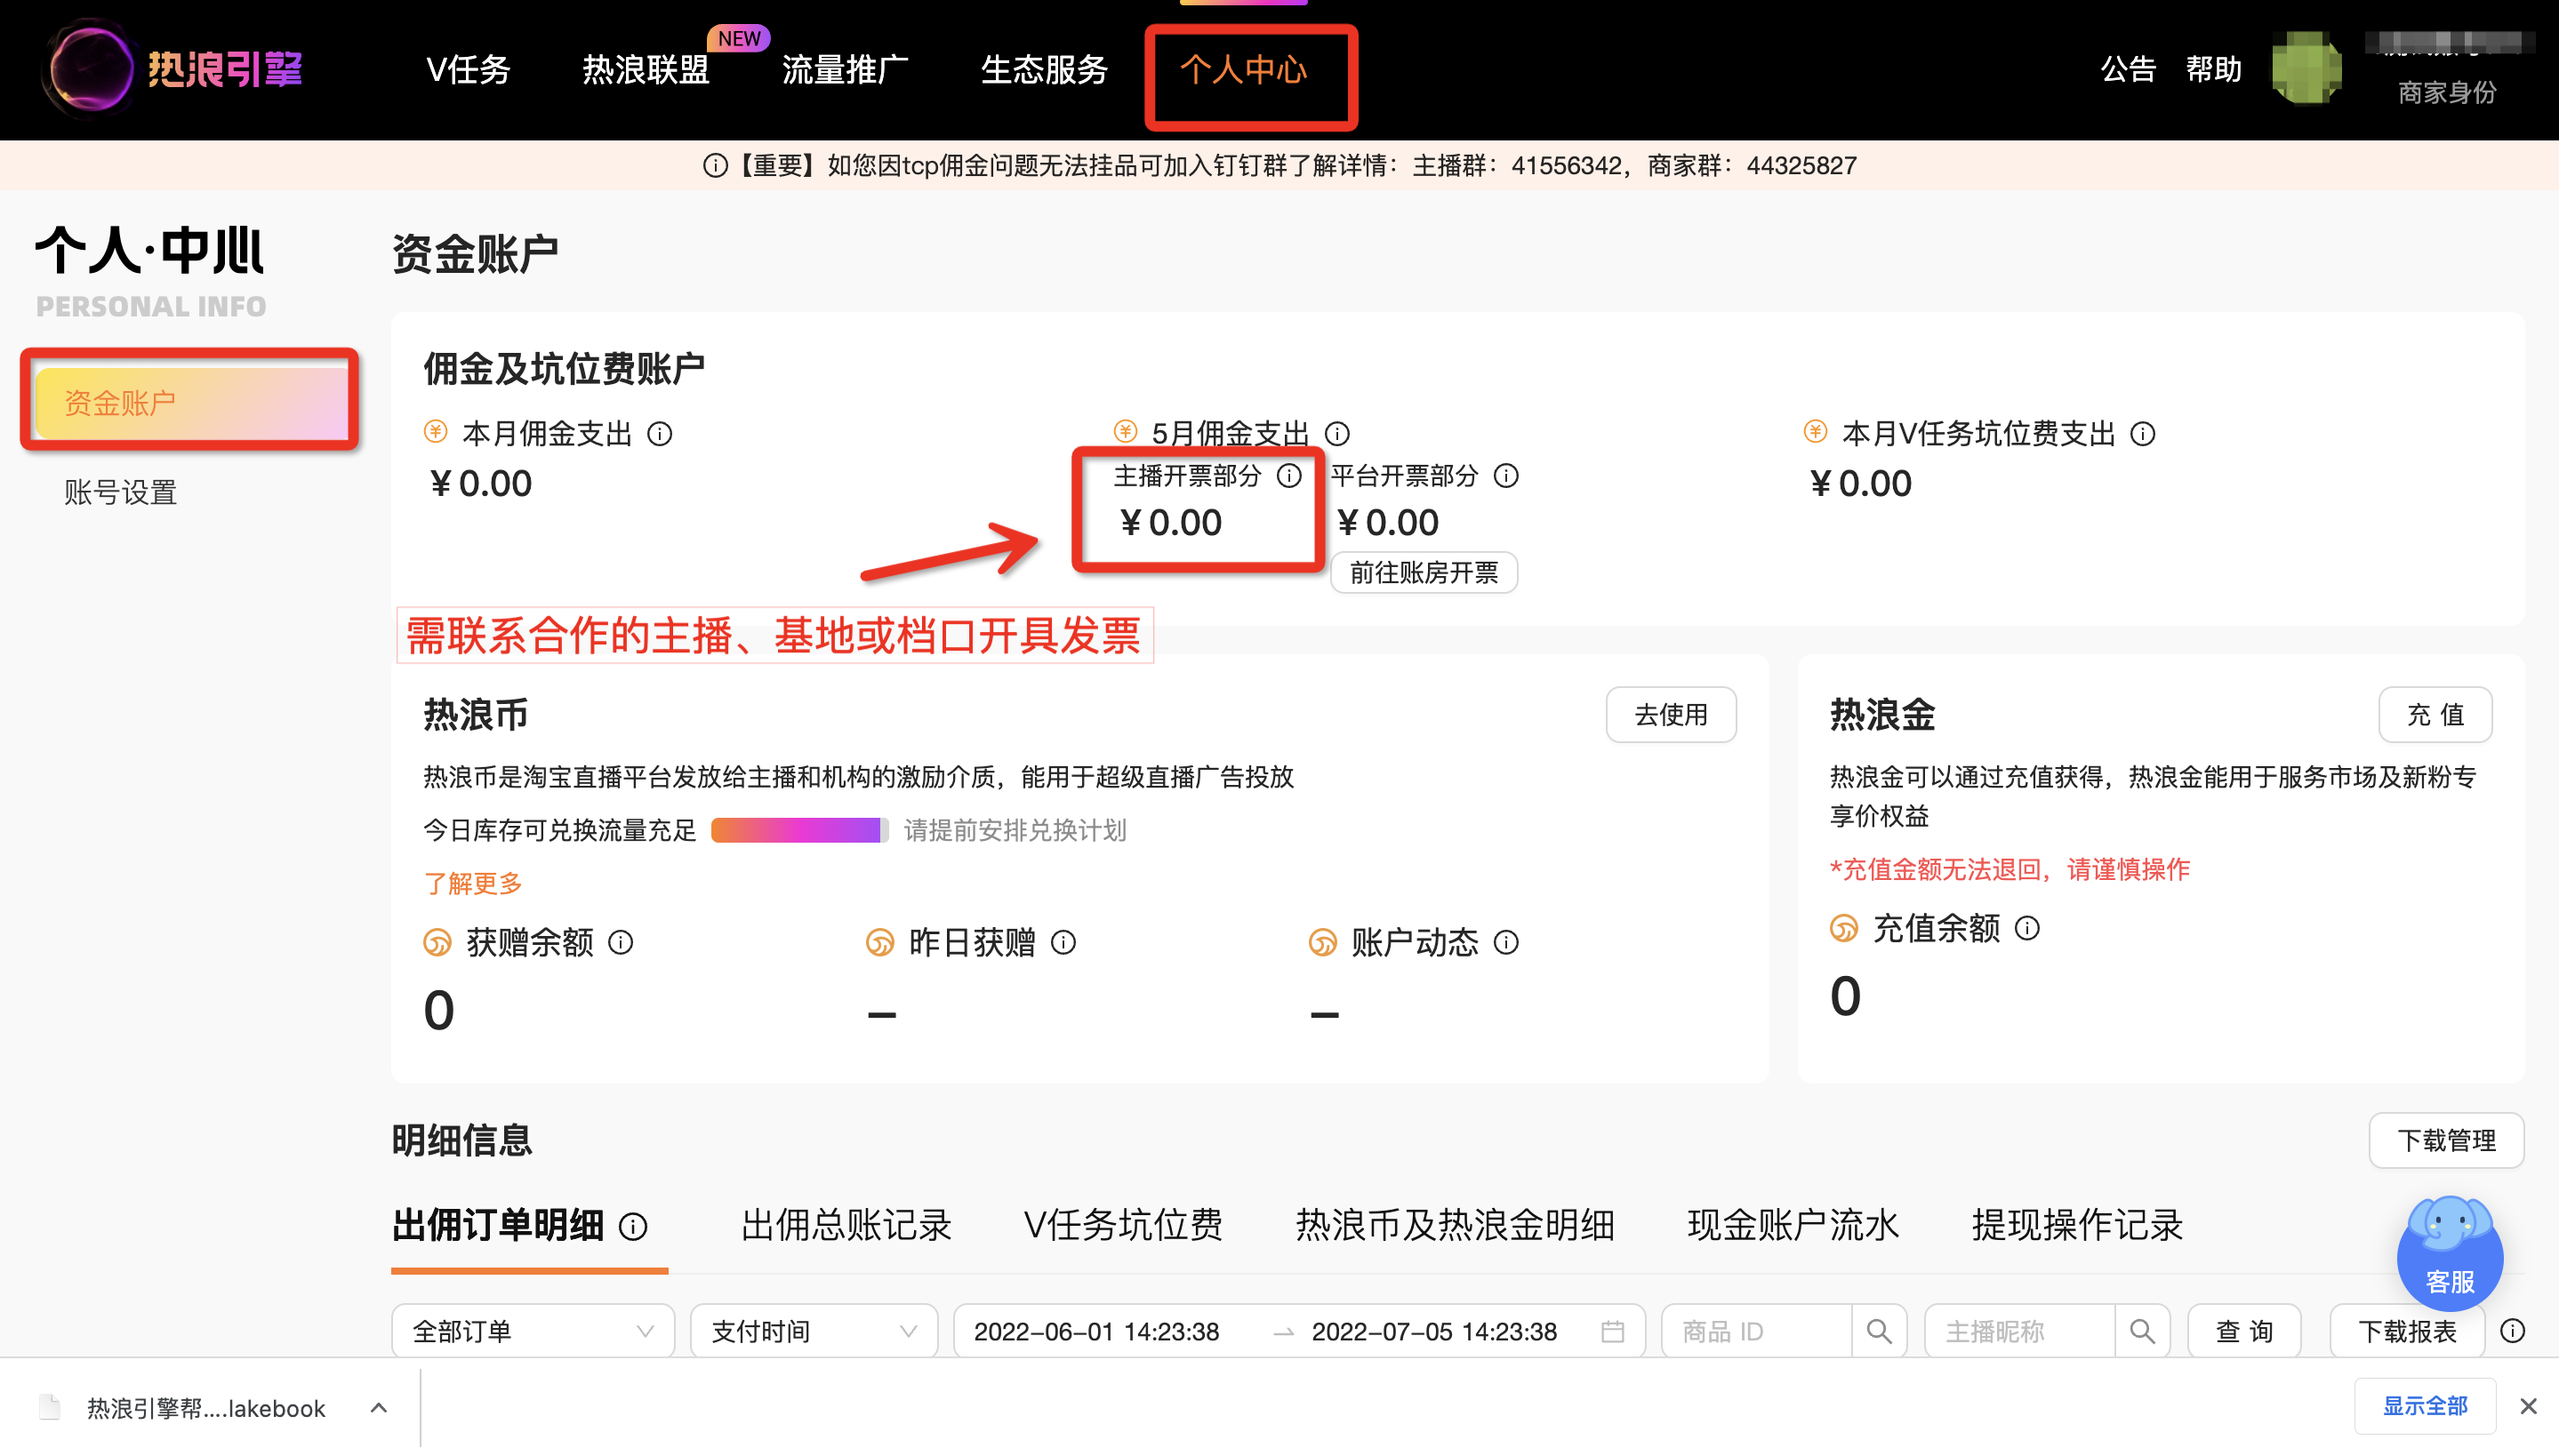
Task: Click info icon next to 5月佣金支出
Action: coord(1337,434)
